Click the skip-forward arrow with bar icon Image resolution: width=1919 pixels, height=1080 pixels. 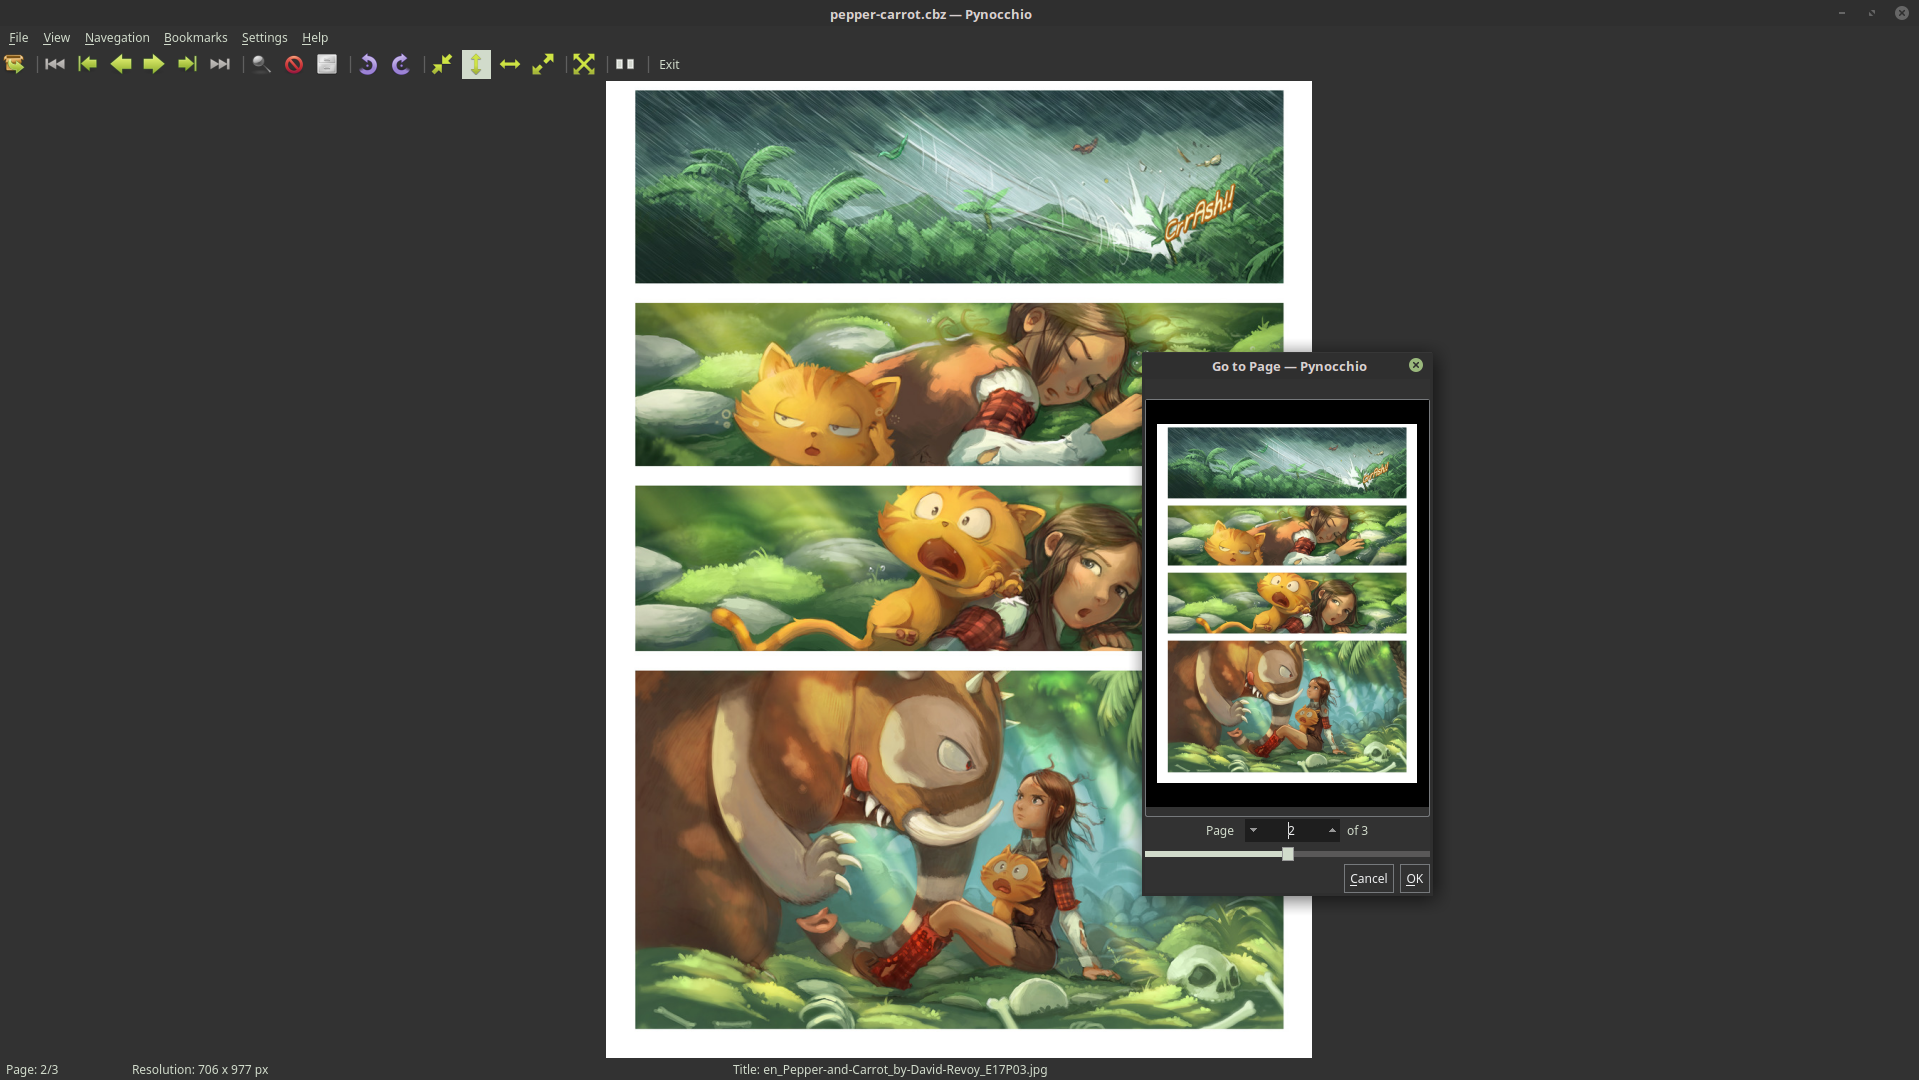coord(187,64)
